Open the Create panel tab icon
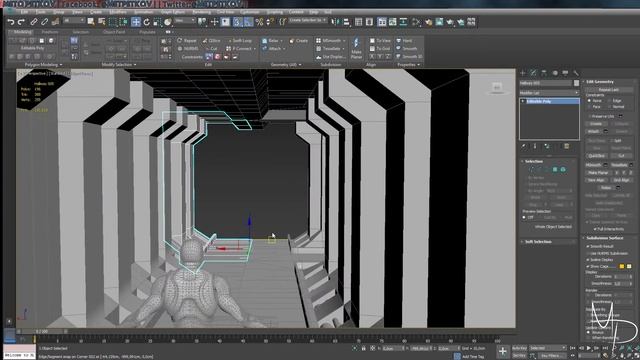 tap(523, 73)
